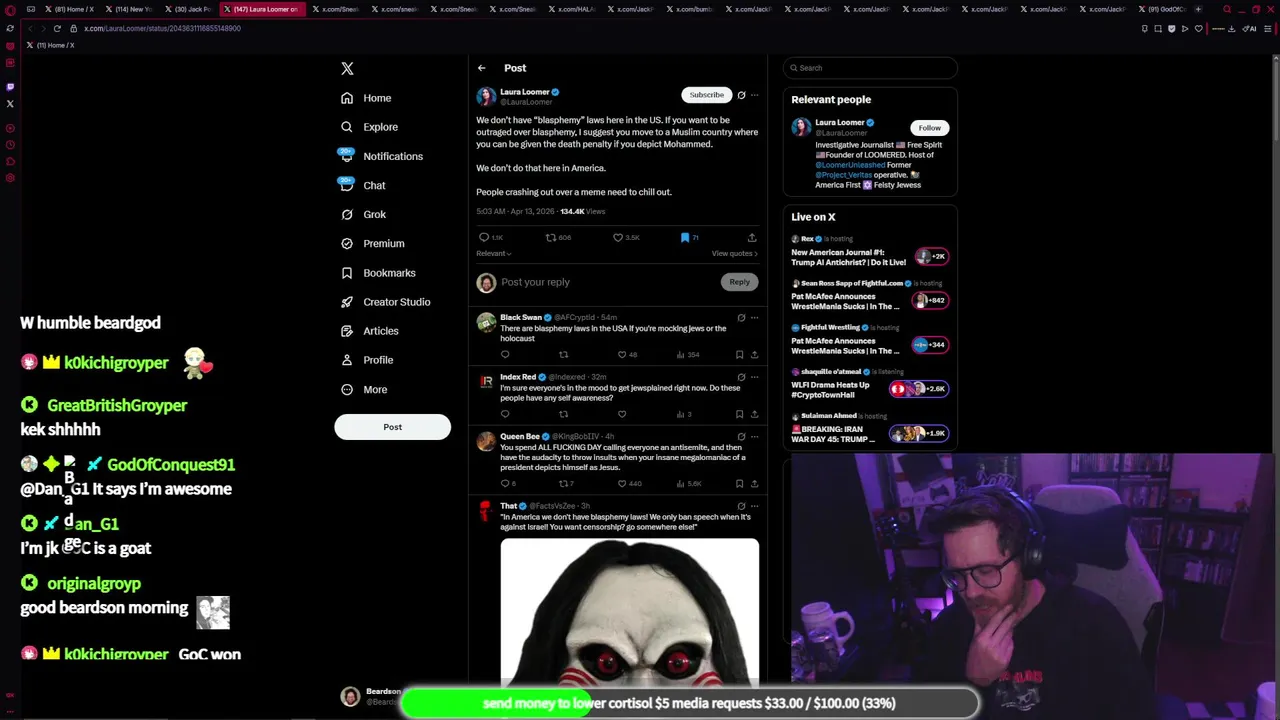Subscribe to Laura Loomer
Screen dimensions: 1280x720
pyautogui.click(x=706, y=95)
